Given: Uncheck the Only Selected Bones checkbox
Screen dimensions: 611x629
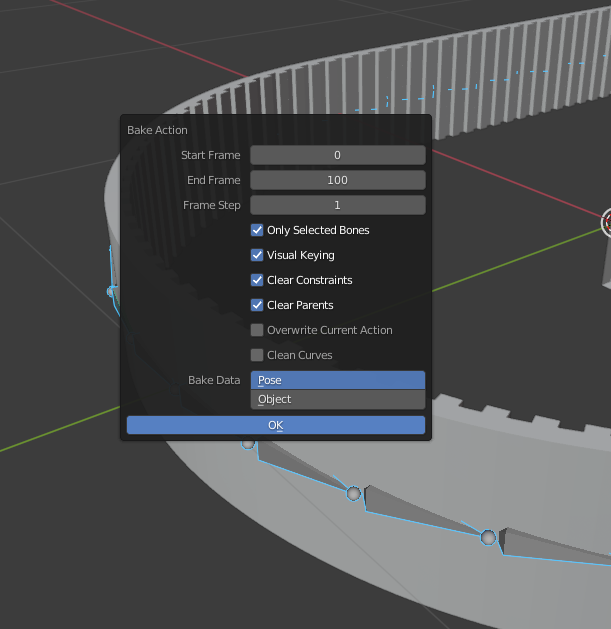Looking at the screenshot, I should click(x=257, y=230).
